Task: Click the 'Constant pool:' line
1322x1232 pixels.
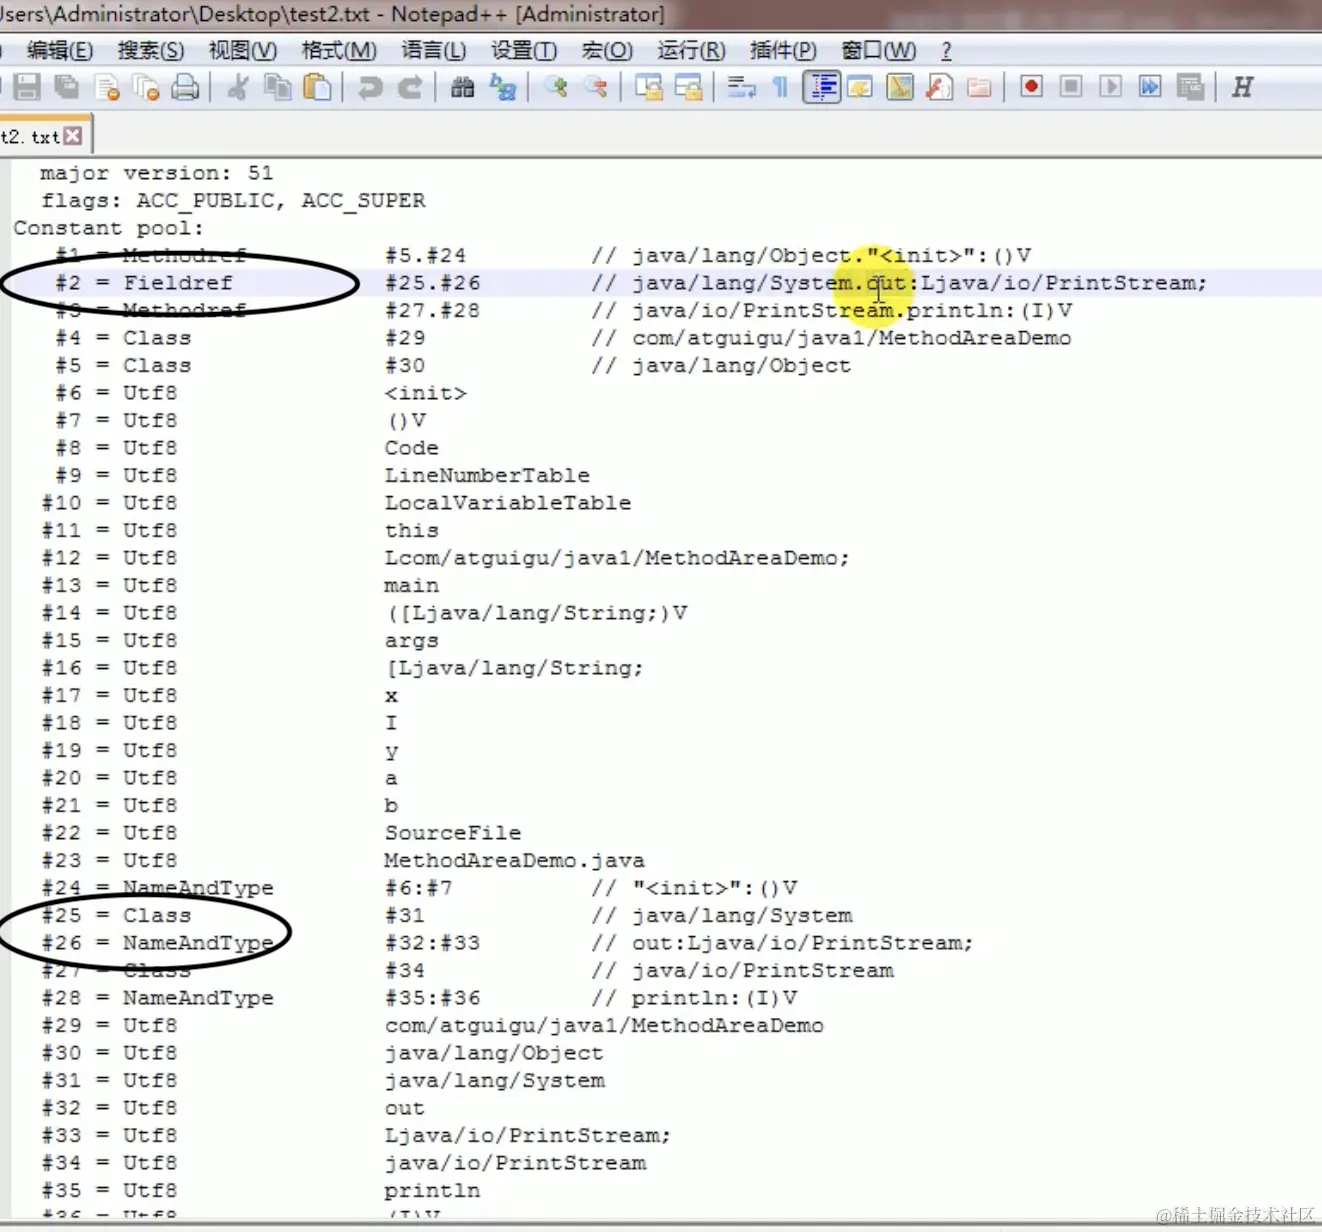Action: click(108, 228)
